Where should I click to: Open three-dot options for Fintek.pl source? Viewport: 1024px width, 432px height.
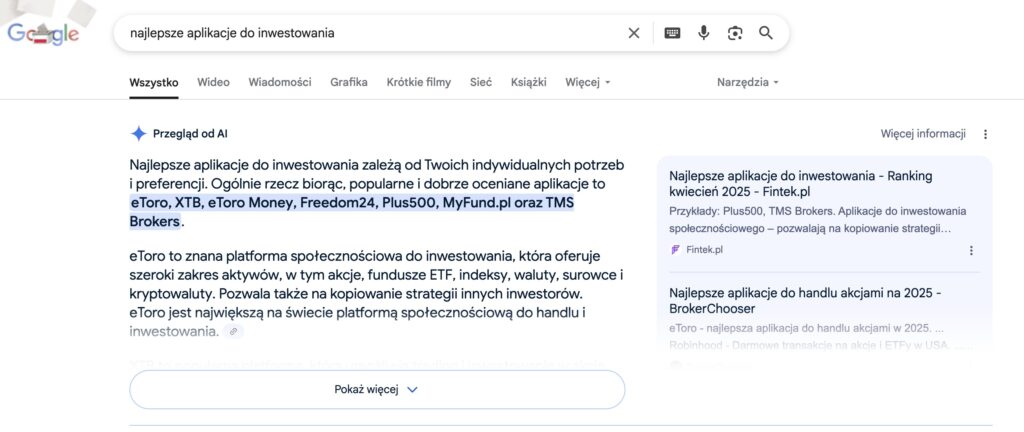point(971,250)
